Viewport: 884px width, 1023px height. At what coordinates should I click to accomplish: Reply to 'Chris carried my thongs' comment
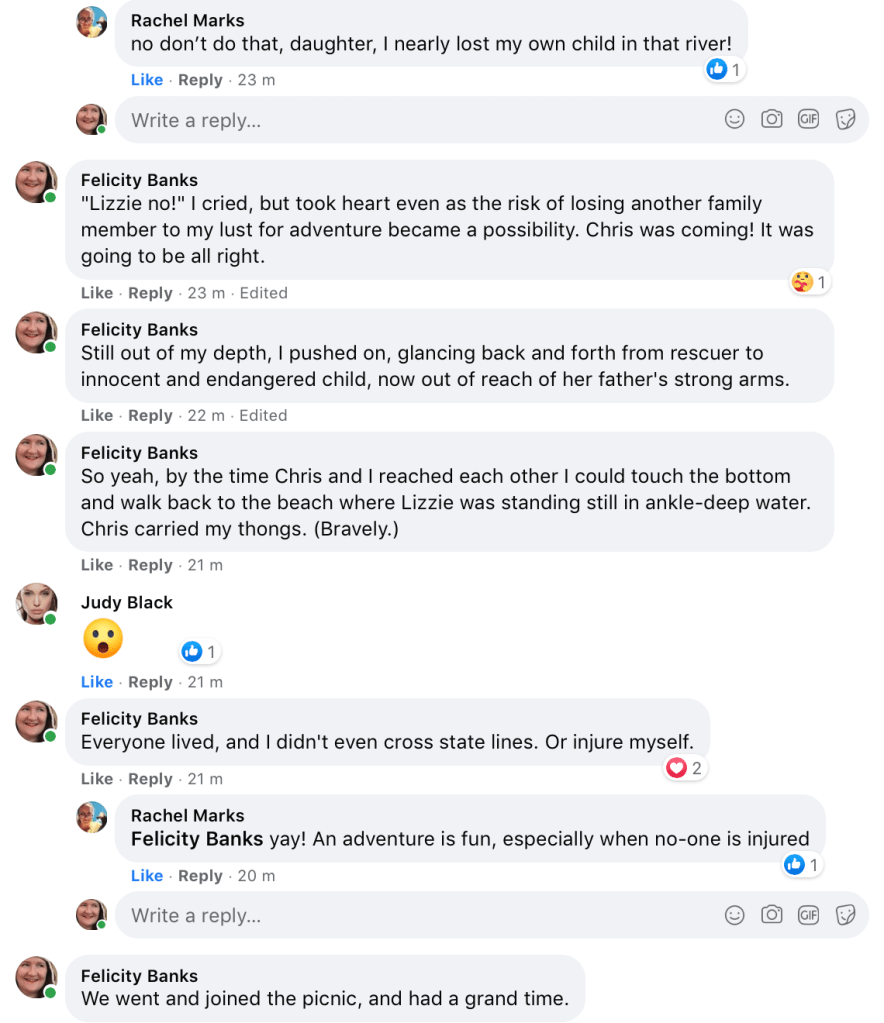[x=150, y=565]
